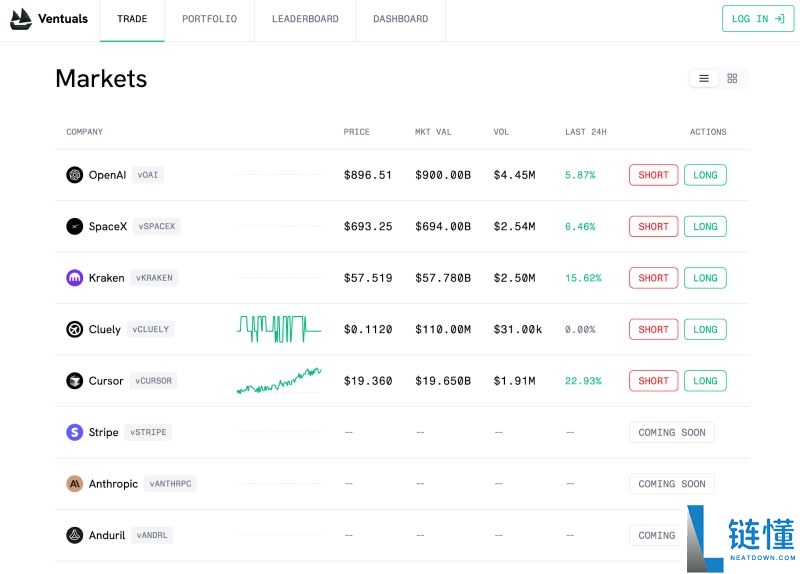Sort by Last 24H column header

585,132
